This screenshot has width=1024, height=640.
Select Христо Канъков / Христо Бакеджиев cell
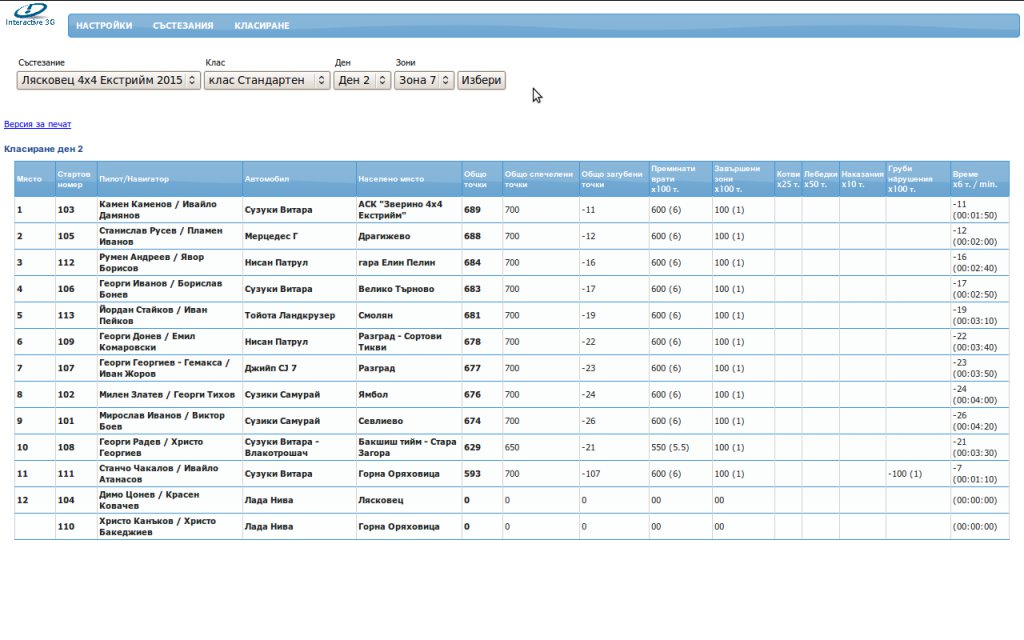tap(170, 526)
